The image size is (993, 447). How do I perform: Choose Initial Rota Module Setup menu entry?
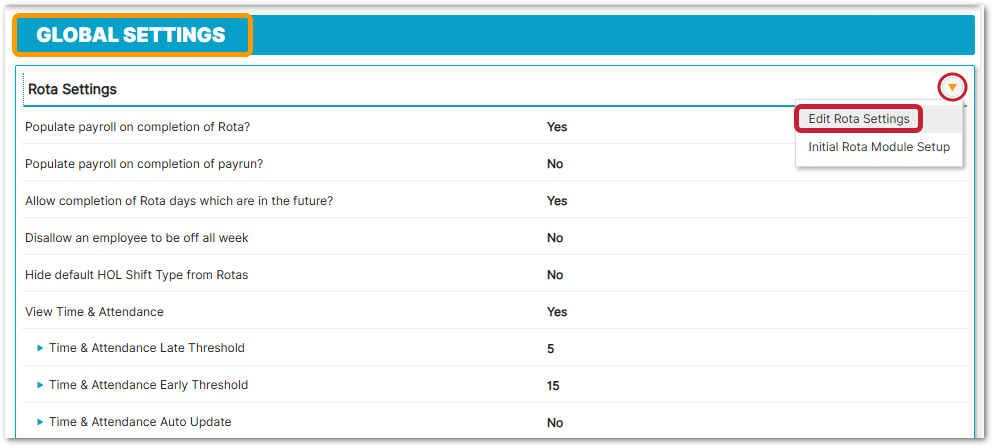(x=879, y=147)
